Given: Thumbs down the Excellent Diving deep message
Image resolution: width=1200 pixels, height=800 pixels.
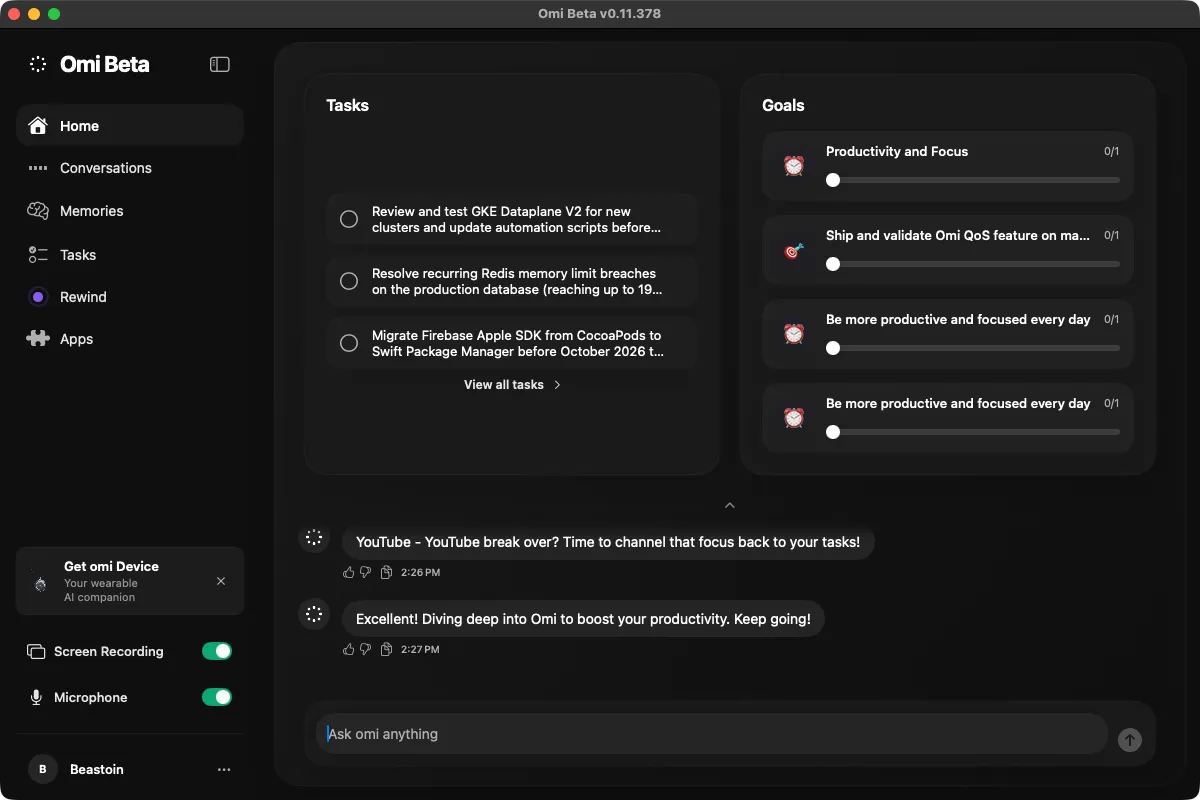Looking at the screenshot, I should [x=365, y=649].
